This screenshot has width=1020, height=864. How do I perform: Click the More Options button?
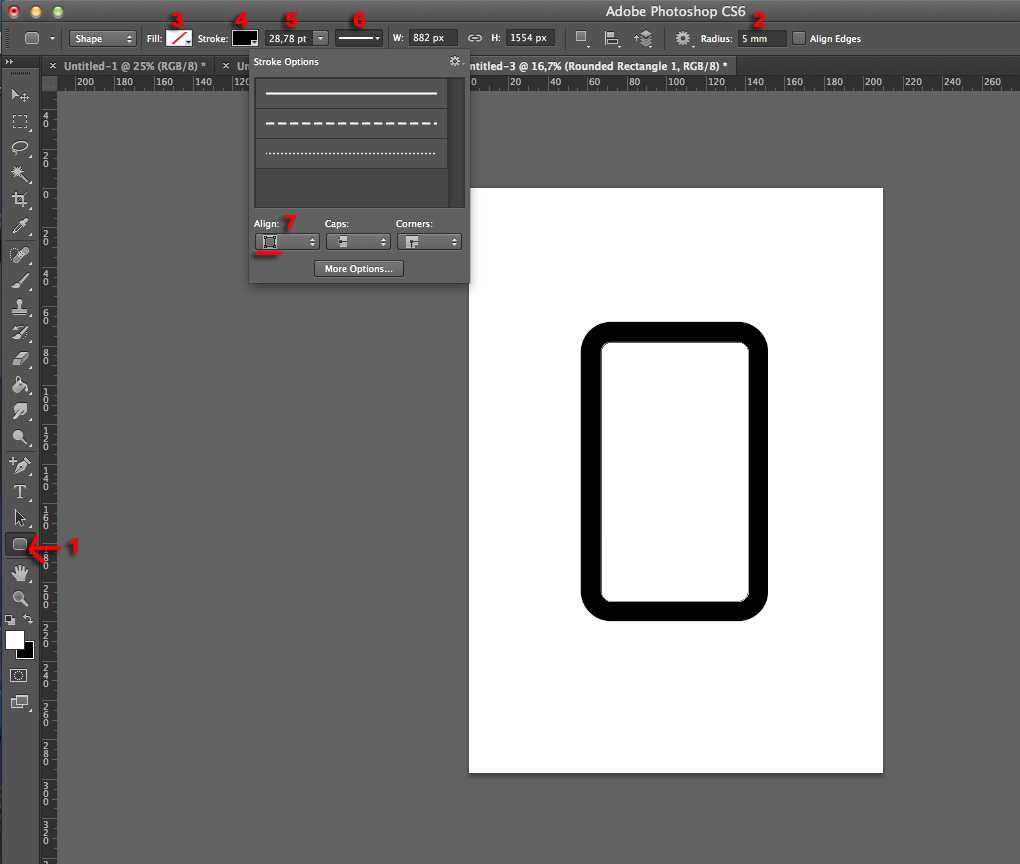tap(359, 269)
